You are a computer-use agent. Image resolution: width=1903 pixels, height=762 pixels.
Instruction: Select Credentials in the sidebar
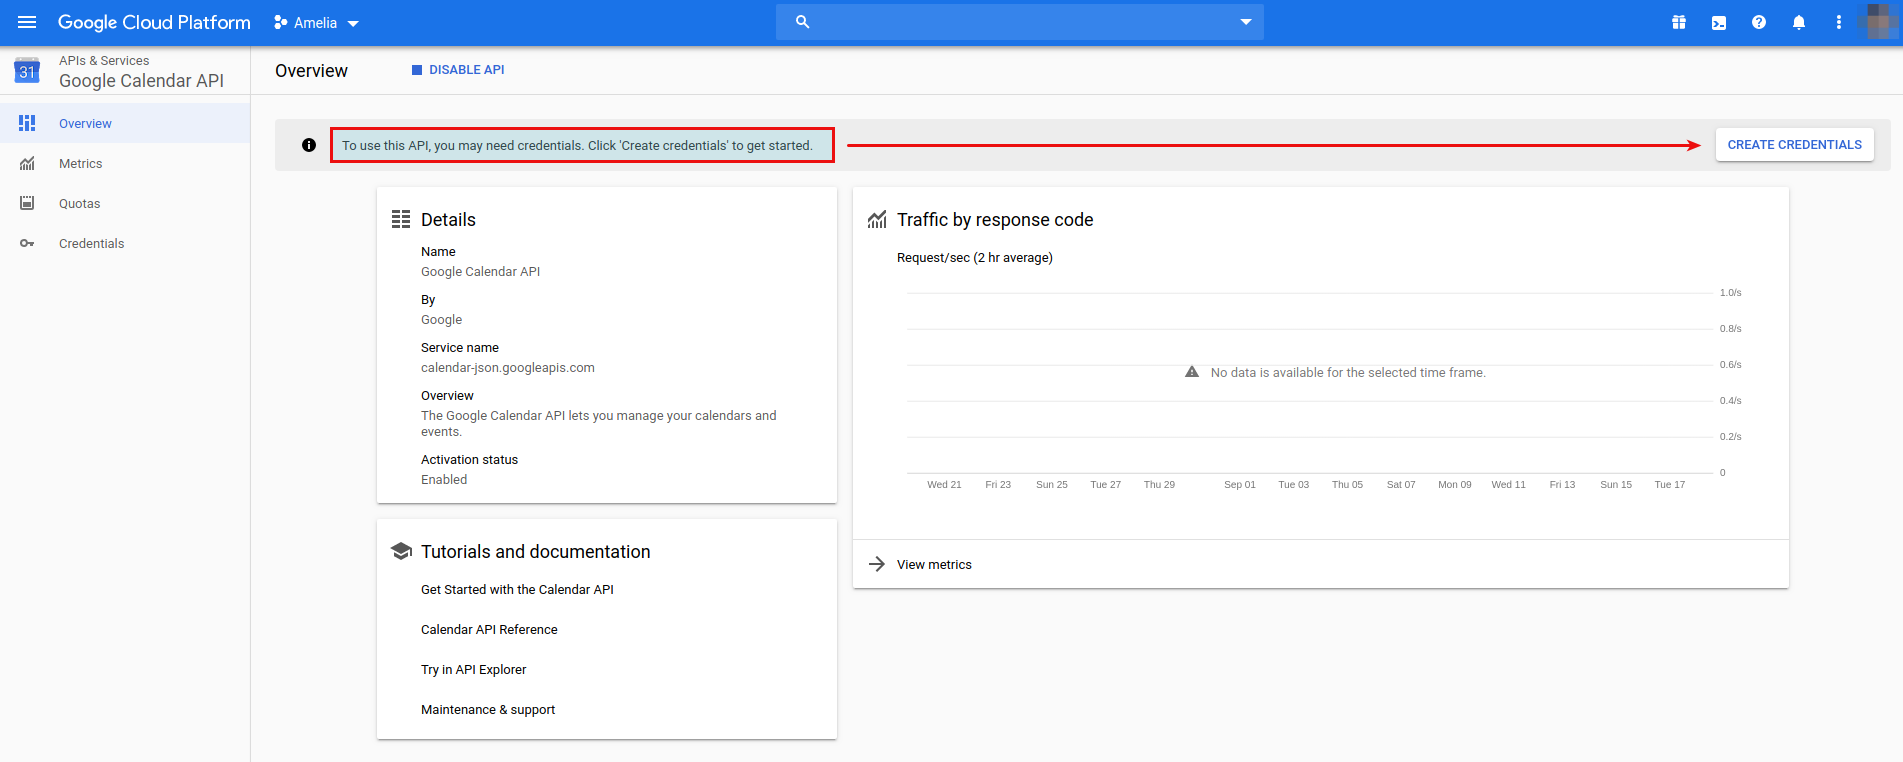coord(91,244)
